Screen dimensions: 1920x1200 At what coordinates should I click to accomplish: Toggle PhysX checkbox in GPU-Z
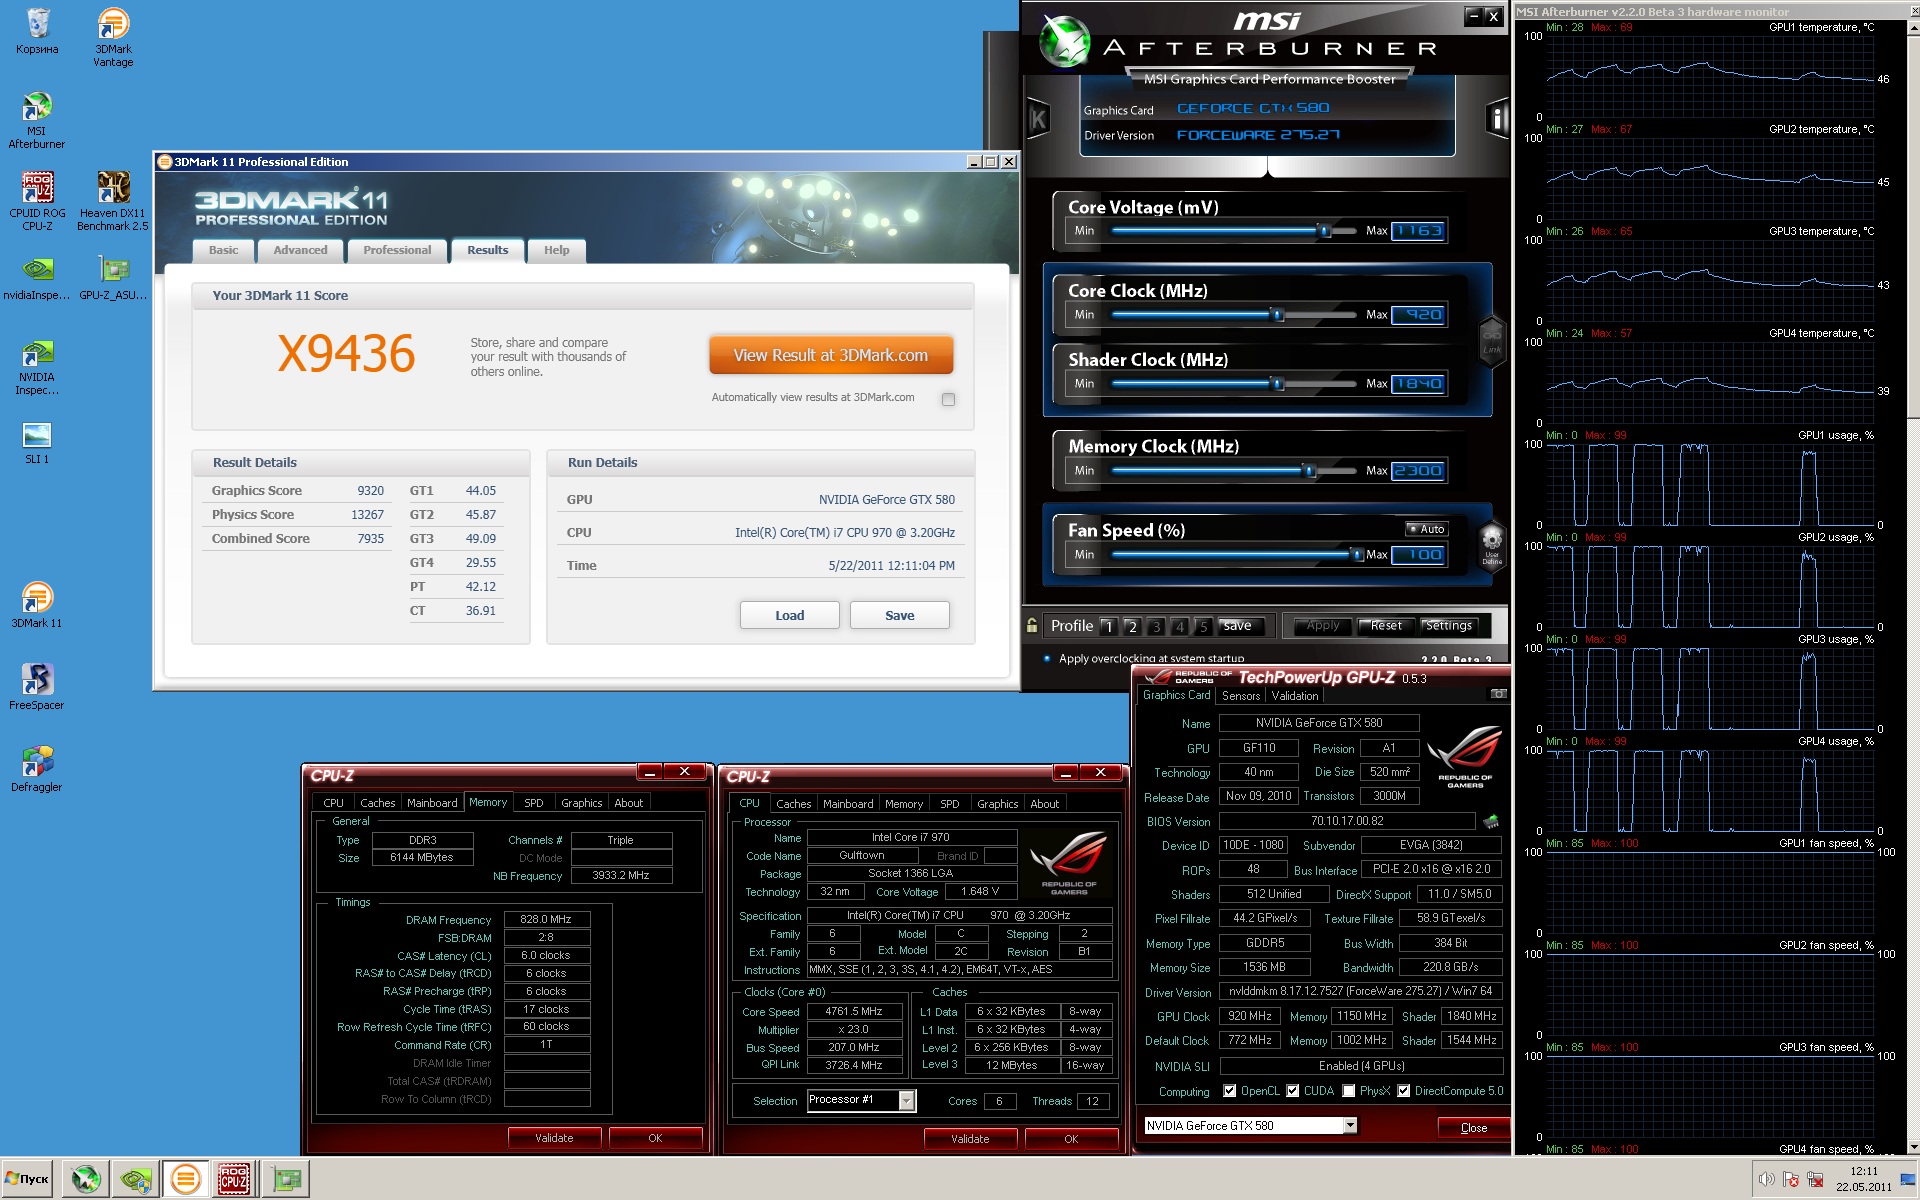pyautogui.click(x=1349, y=1091)
